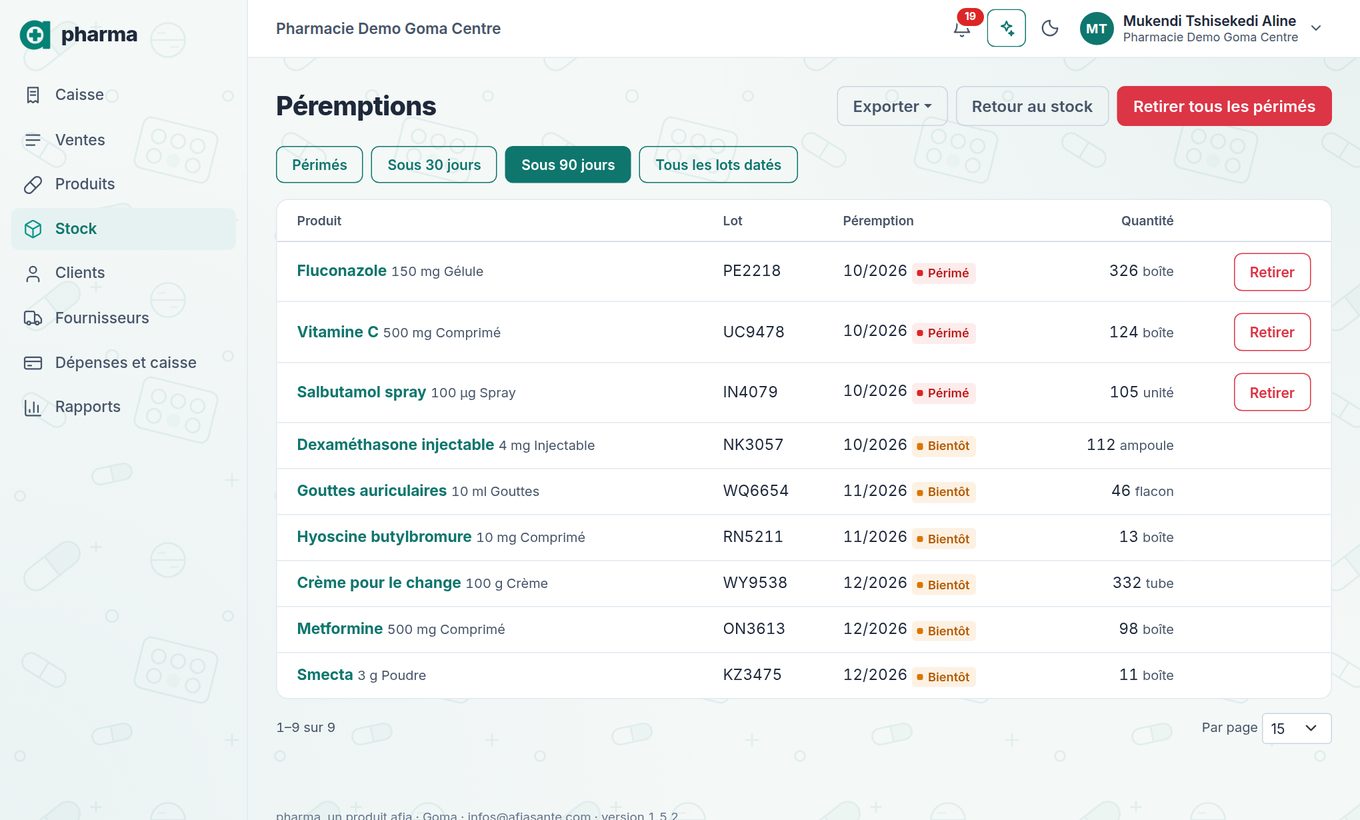Screen dimensions: 1360x820
Task: Click the 1–9 sur 9 pagination text
Action: (306, 728)
